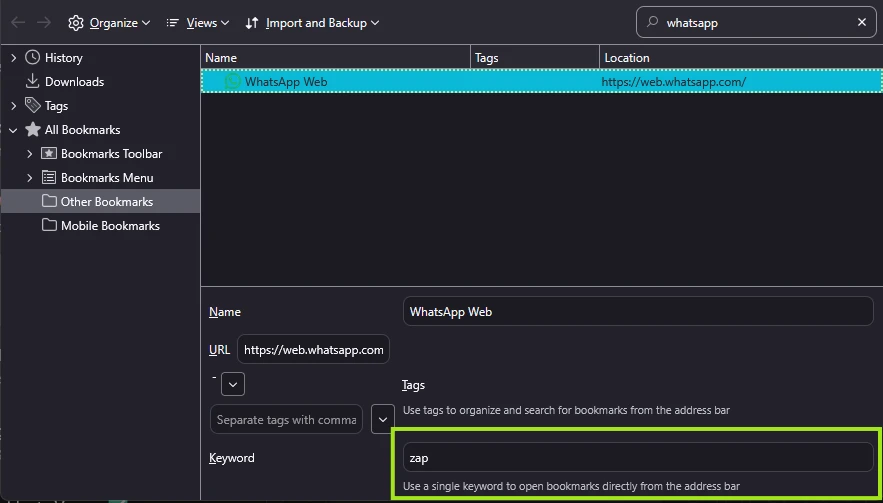
Task: Clear the search with the X button
Action: point(862,23)
